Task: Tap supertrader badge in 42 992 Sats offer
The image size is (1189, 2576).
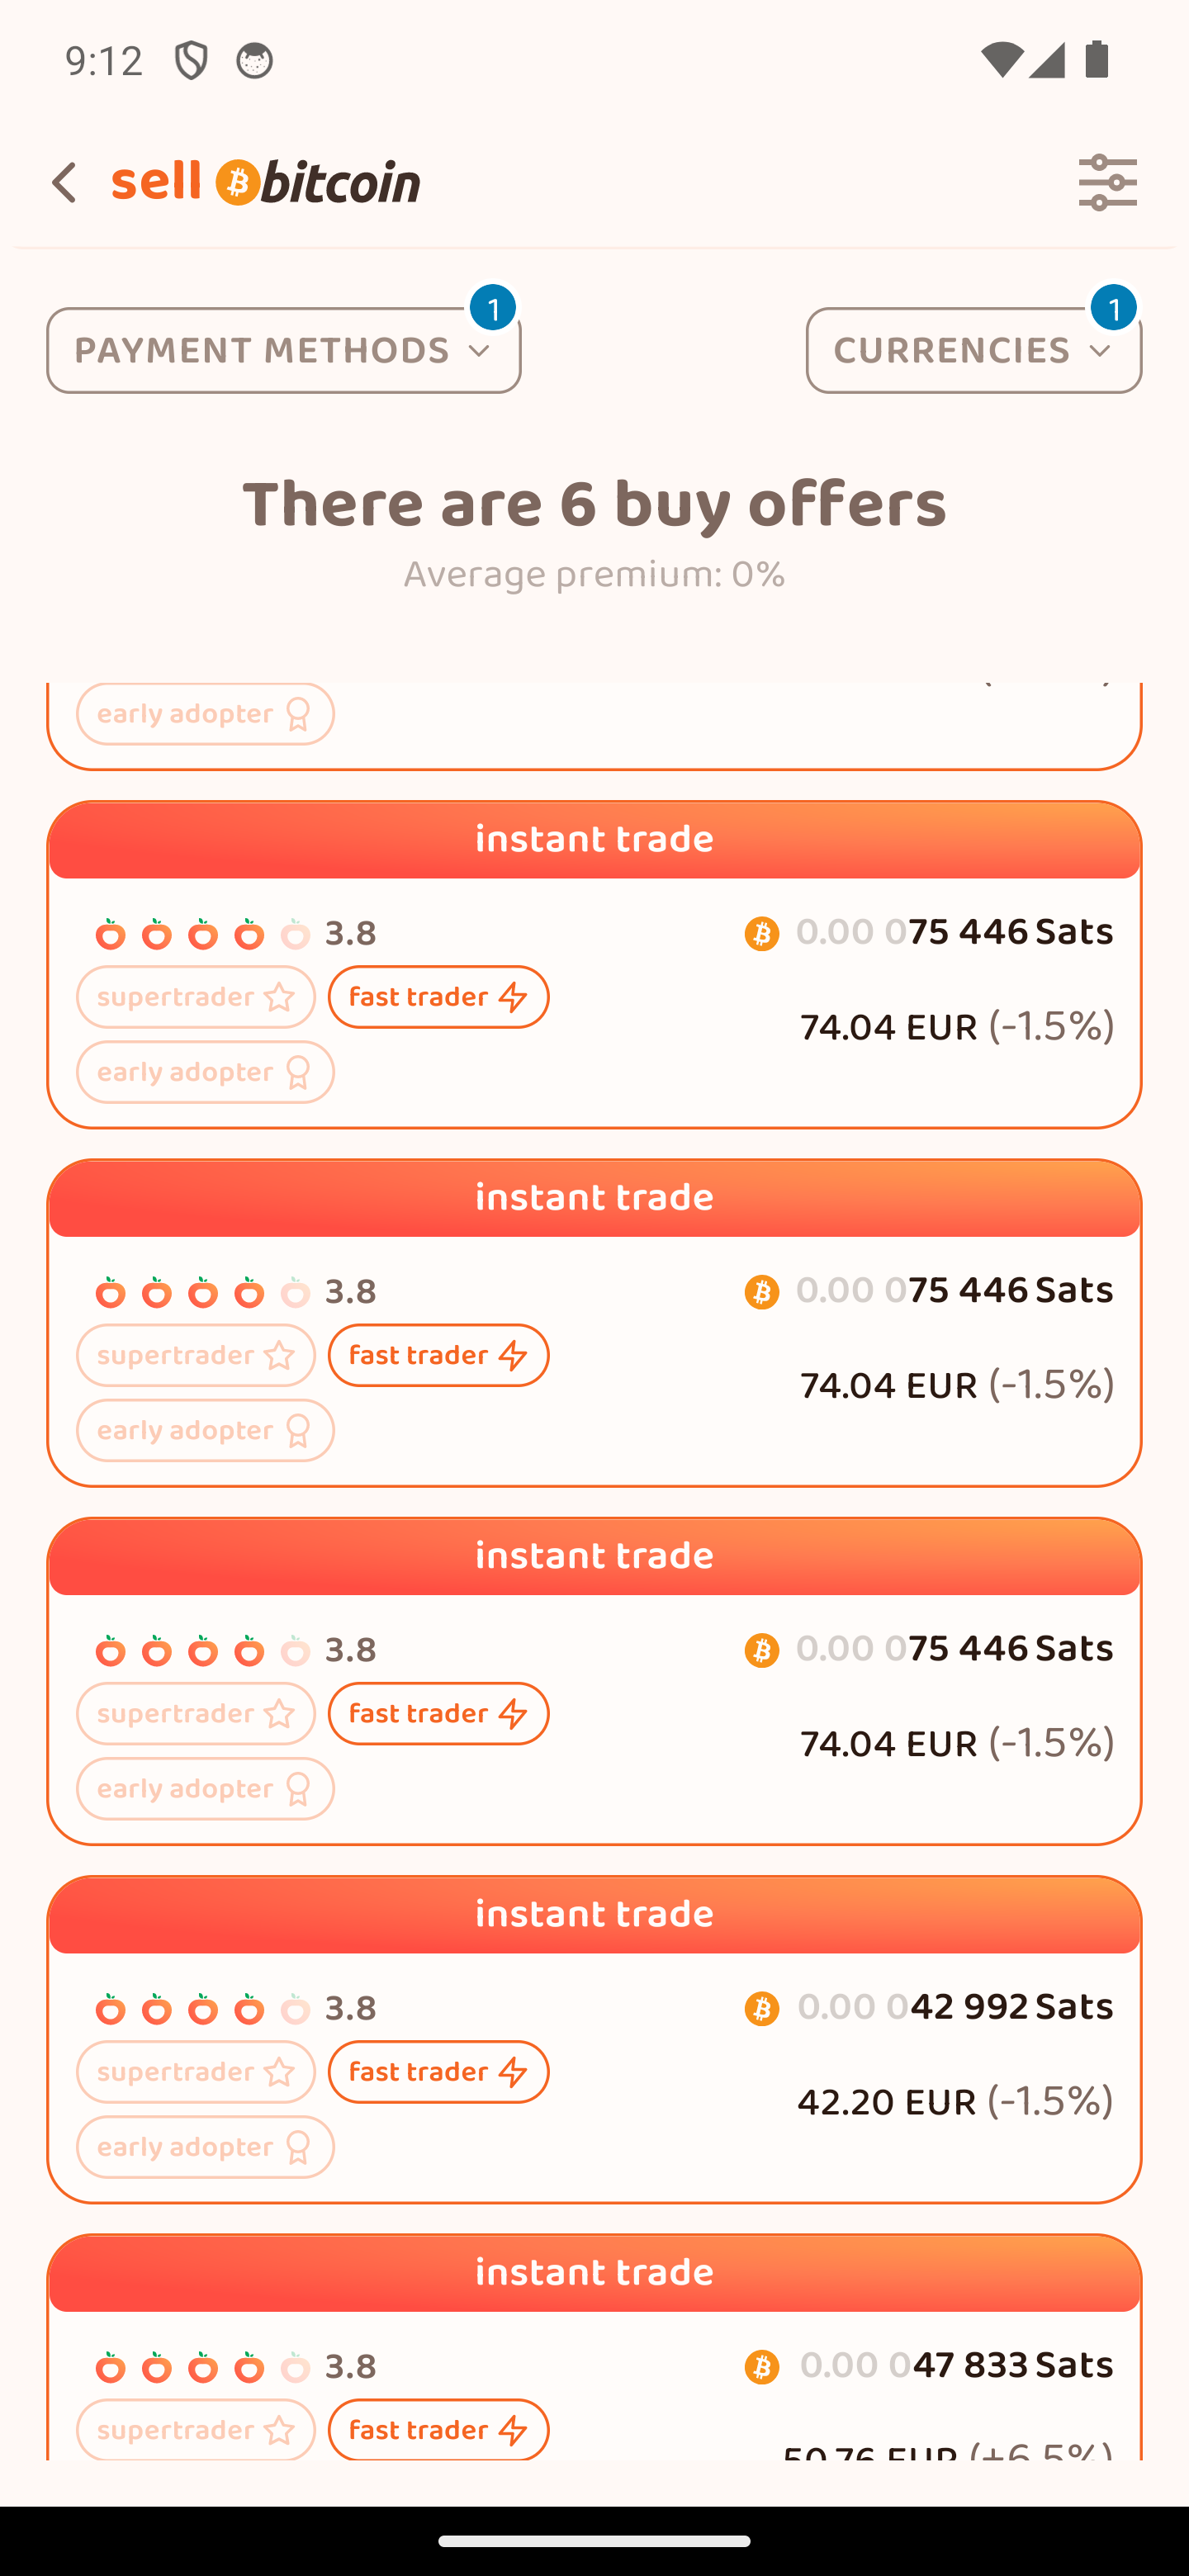Action: point(196,2072)
